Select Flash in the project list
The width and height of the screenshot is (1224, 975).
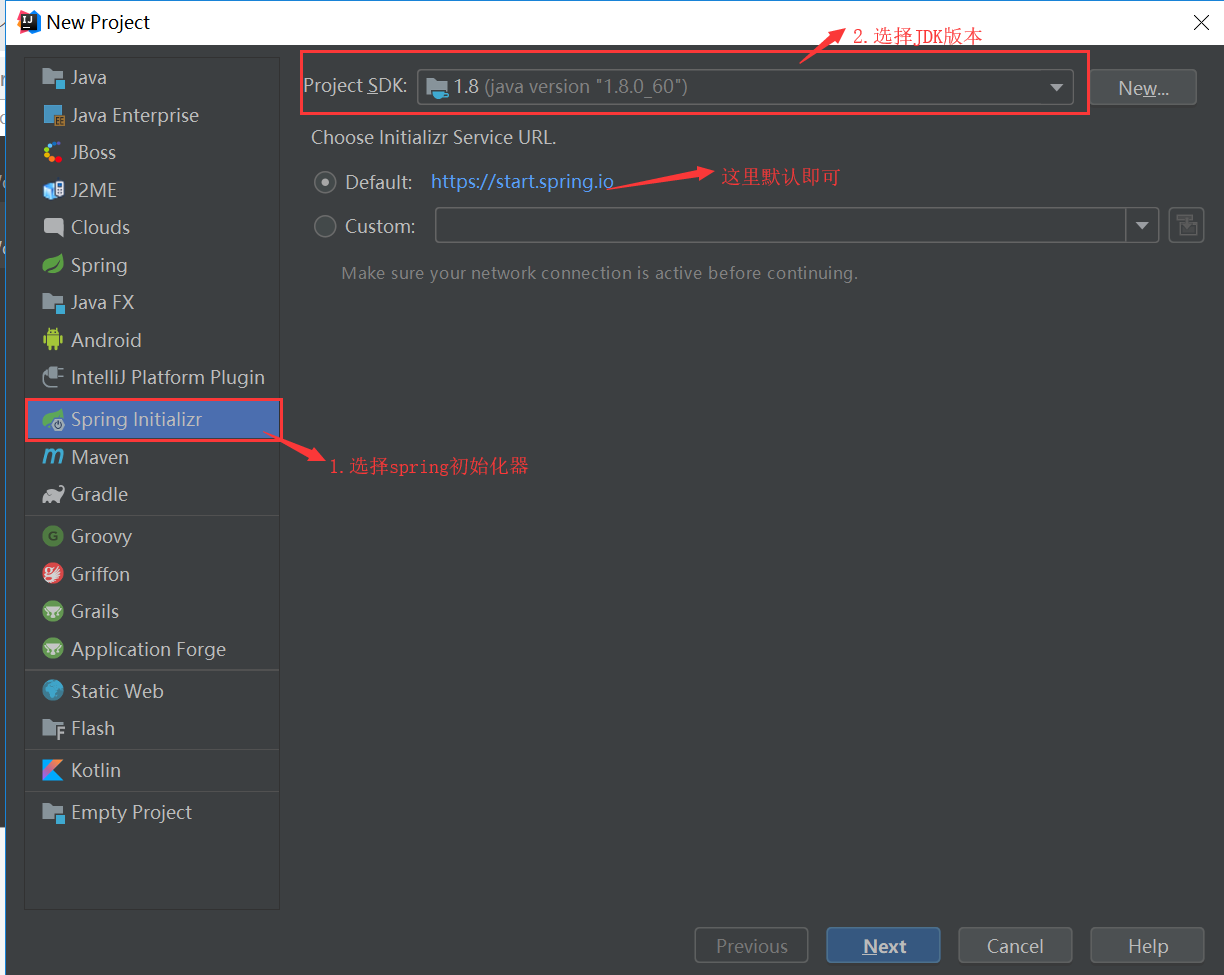point(152,728)
